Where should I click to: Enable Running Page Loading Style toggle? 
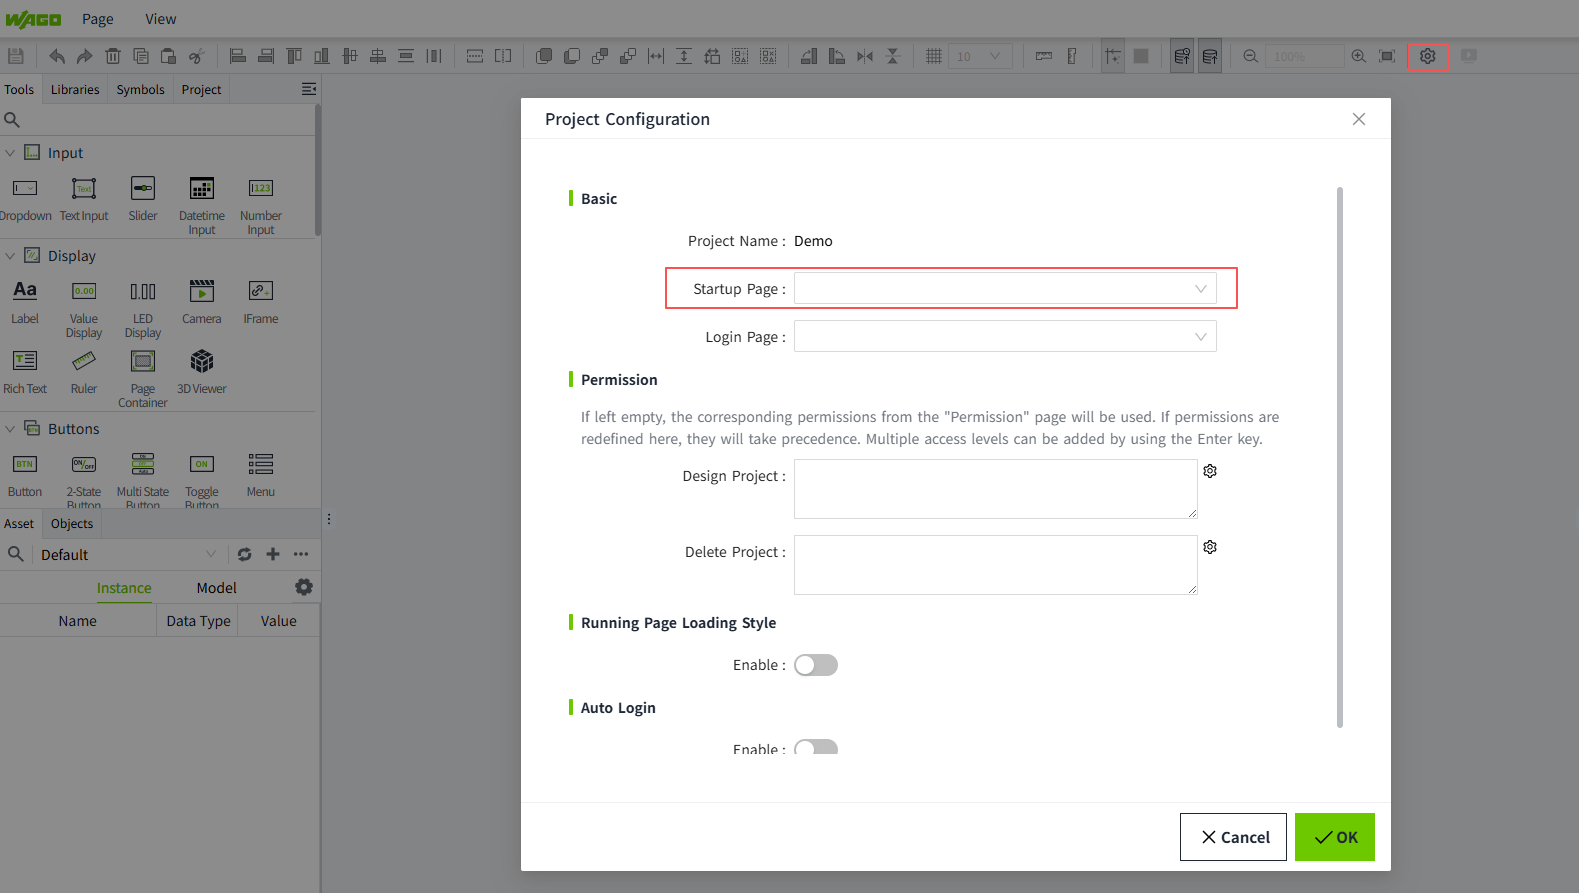(x=815, y=665)
